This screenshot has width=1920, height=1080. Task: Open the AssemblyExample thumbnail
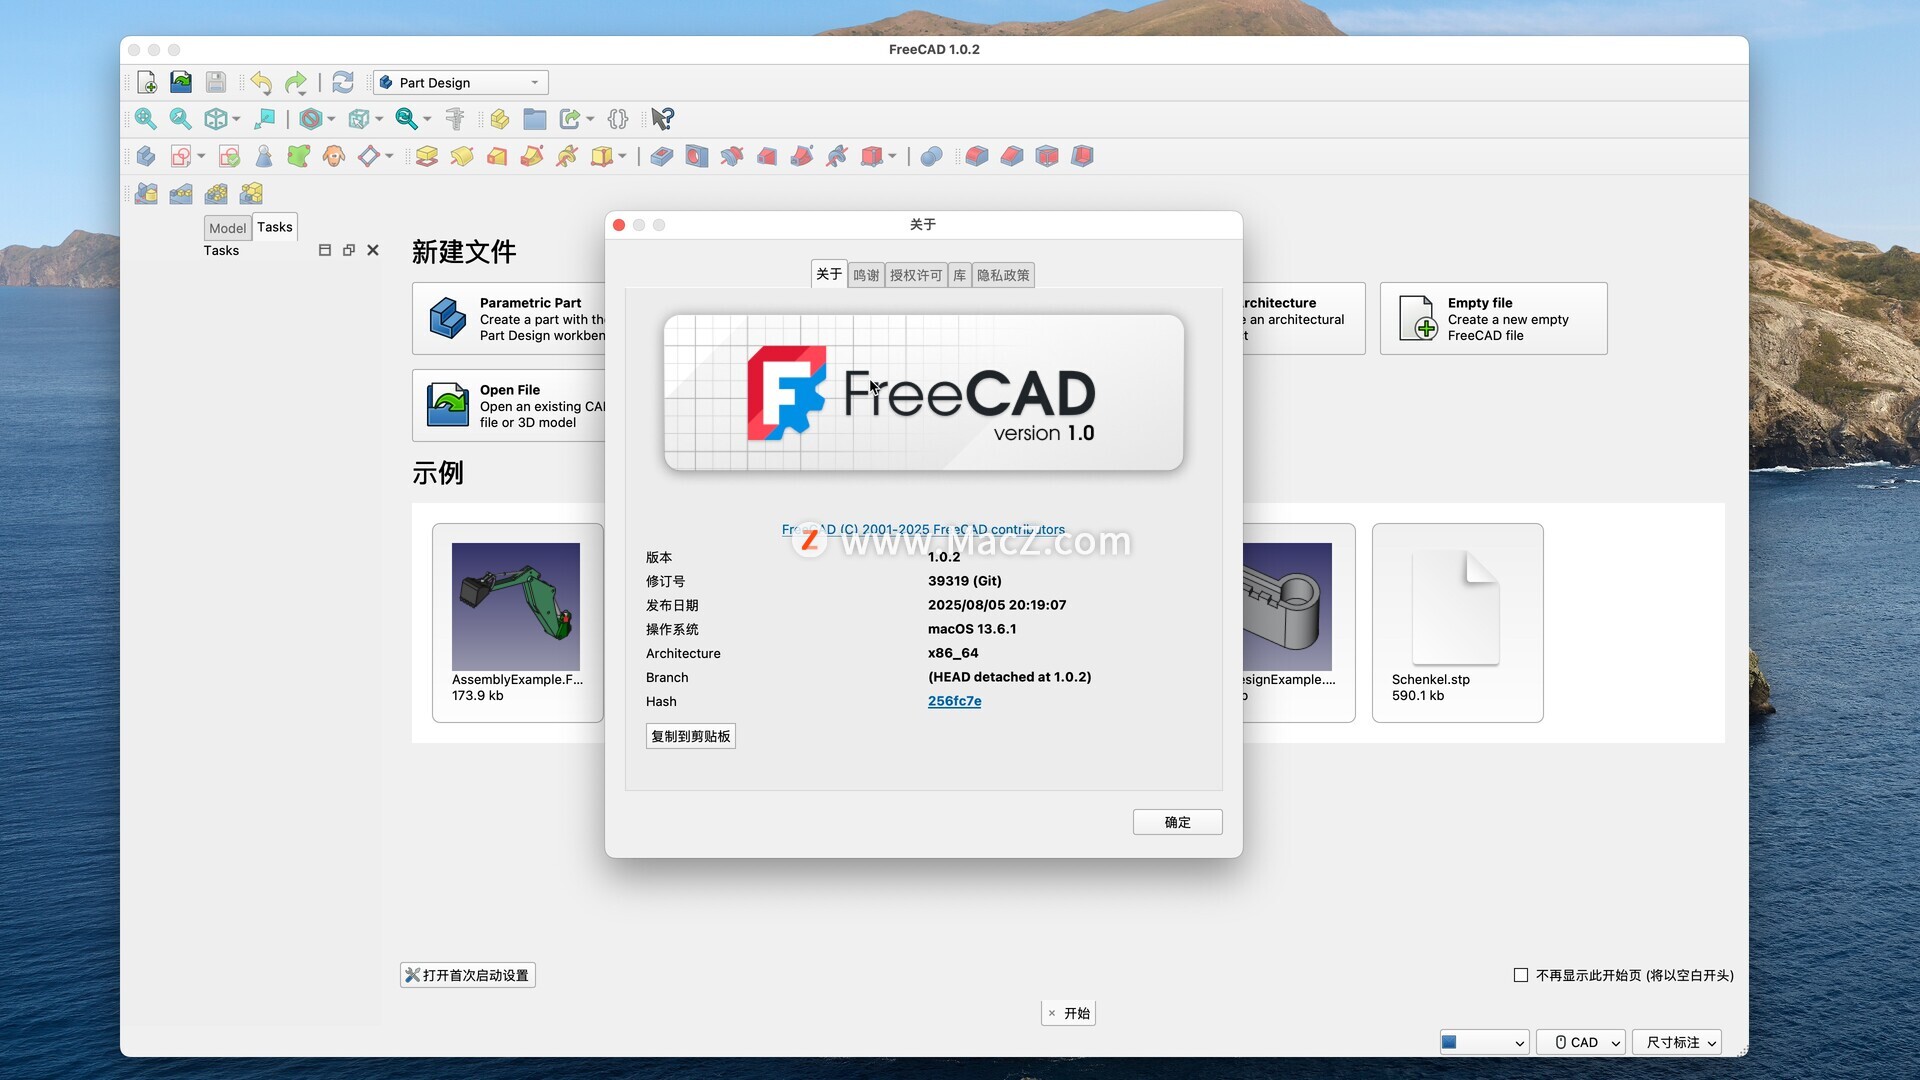(516, 607)
